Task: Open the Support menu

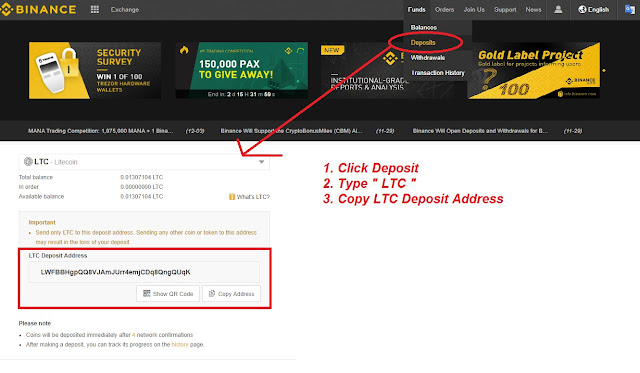Action: (505, 9)
